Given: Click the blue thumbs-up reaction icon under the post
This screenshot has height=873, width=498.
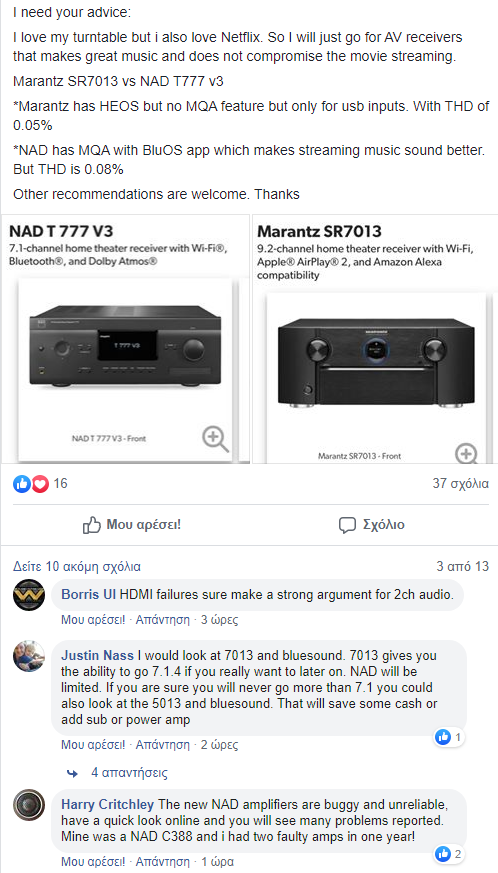Looking at the screenshot, I should point(22,484).
